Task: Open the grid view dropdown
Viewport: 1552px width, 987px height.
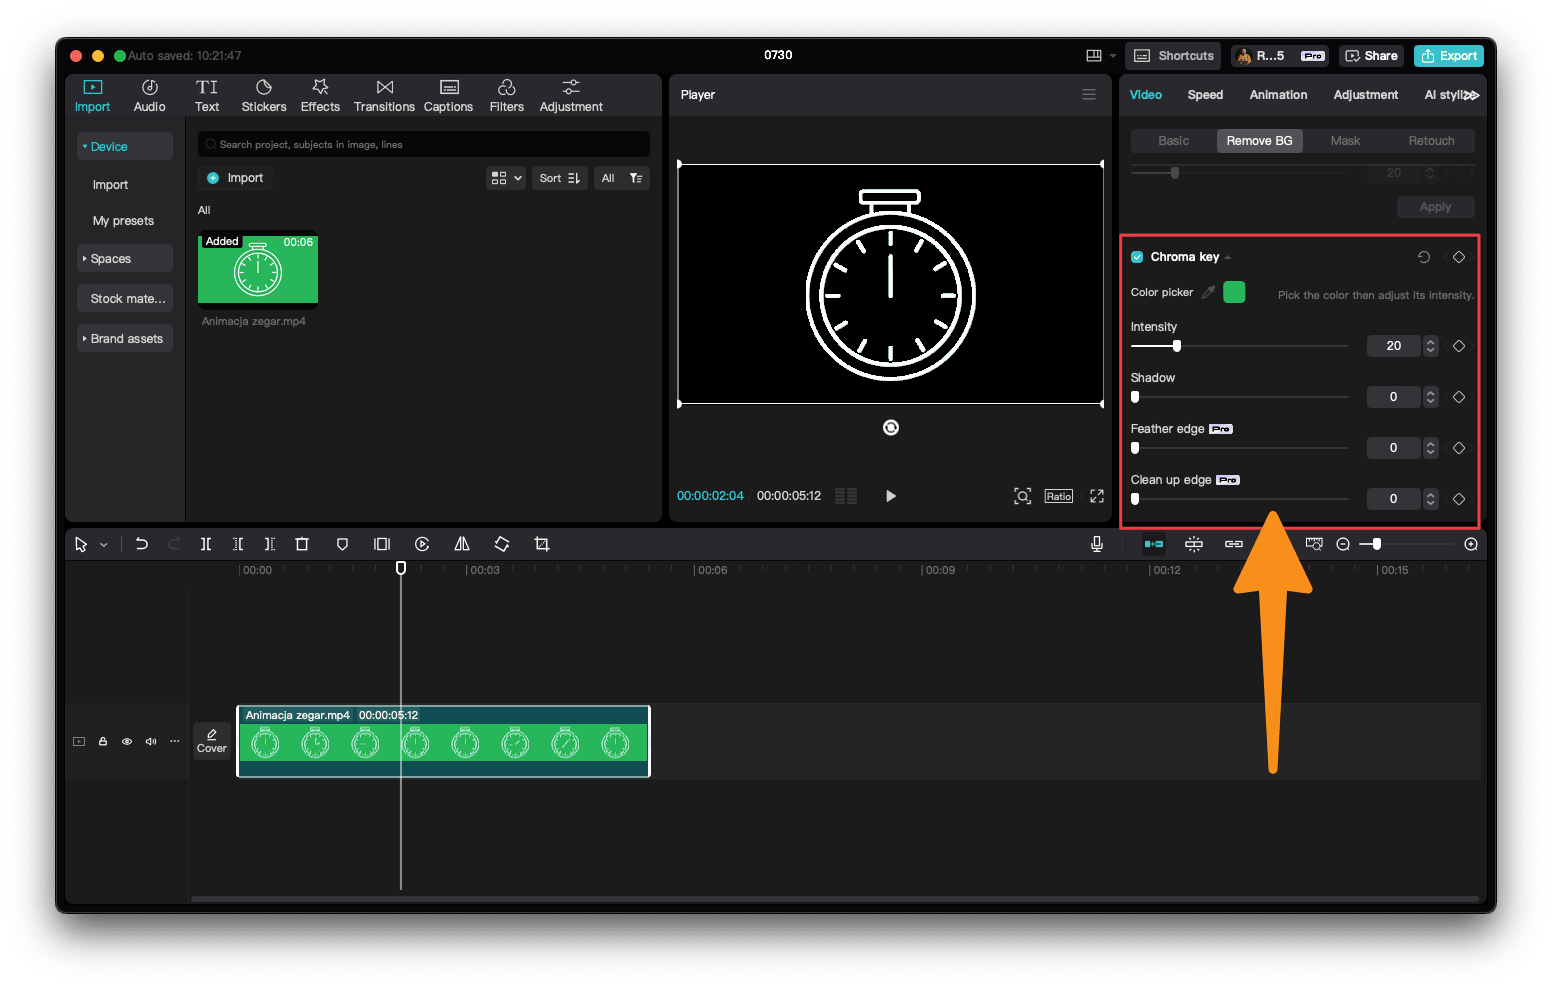Action: [x=506, y=178]
